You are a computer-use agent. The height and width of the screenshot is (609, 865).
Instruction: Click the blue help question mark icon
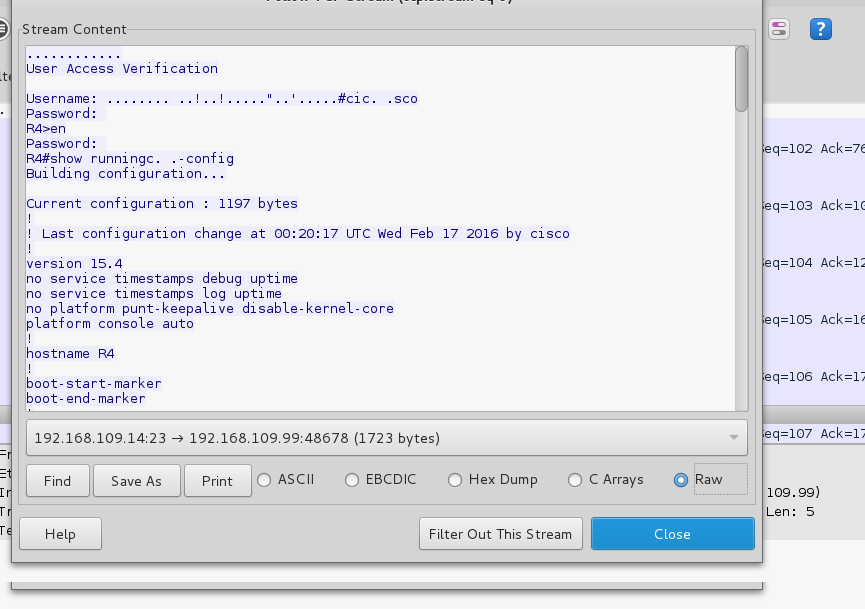pos(820,29)
